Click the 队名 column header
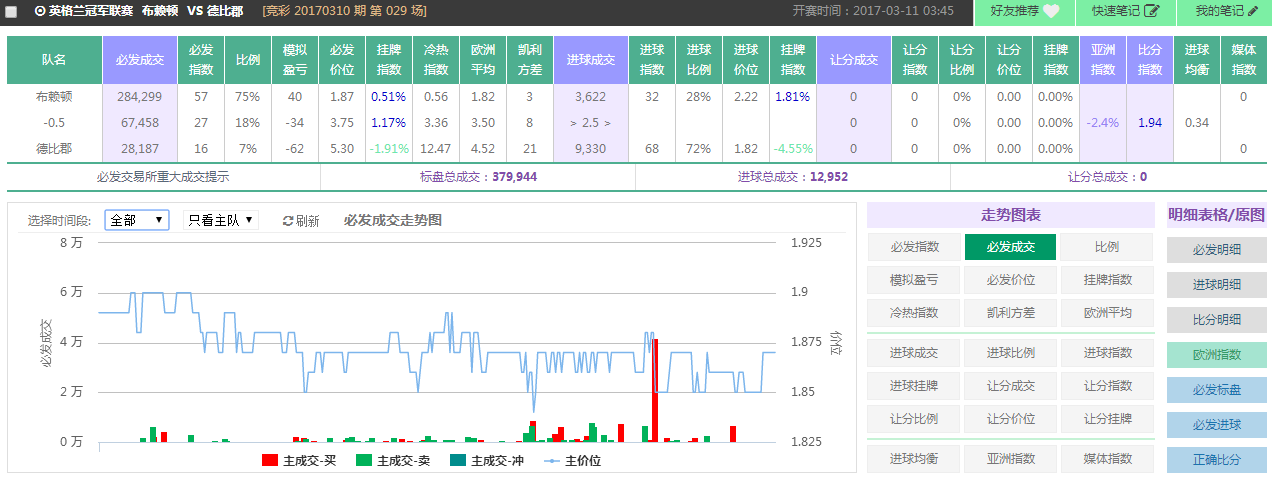 pyautogui.click(x=54, y=61)
